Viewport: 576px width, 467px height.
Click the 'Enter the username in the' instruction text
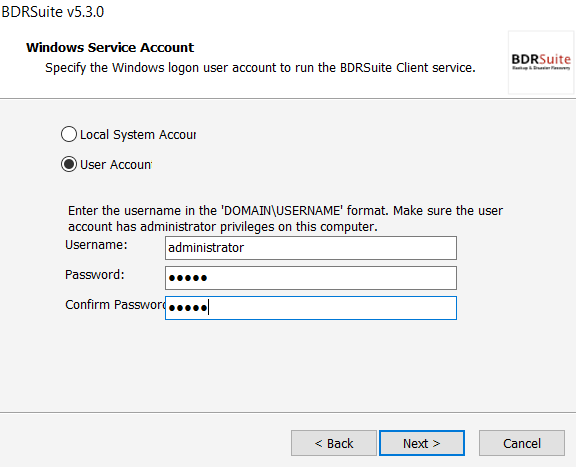(285, 219)
